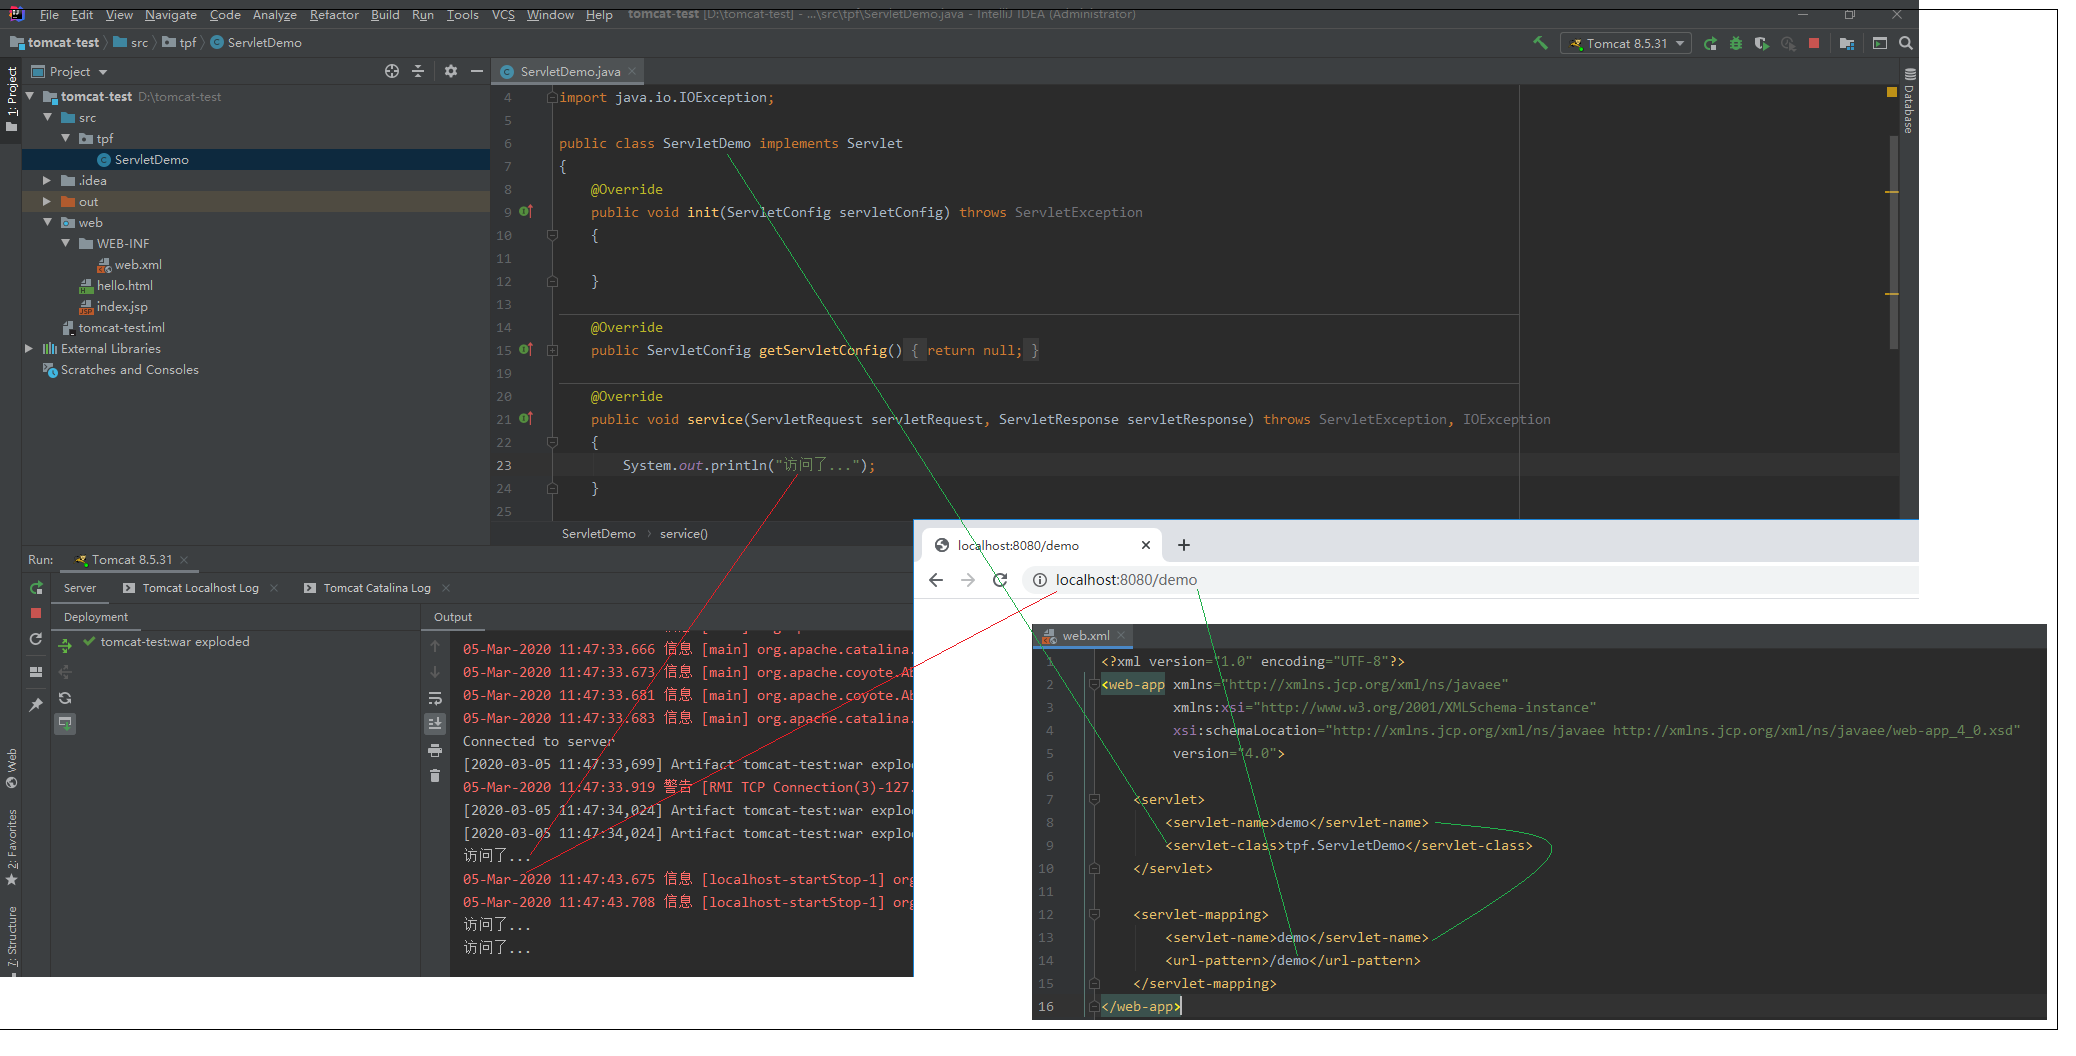Switch to Tomcat Localhost Log tab
The height and width of the screenshot is (1056, 2076).
click(x=200, y=588)
